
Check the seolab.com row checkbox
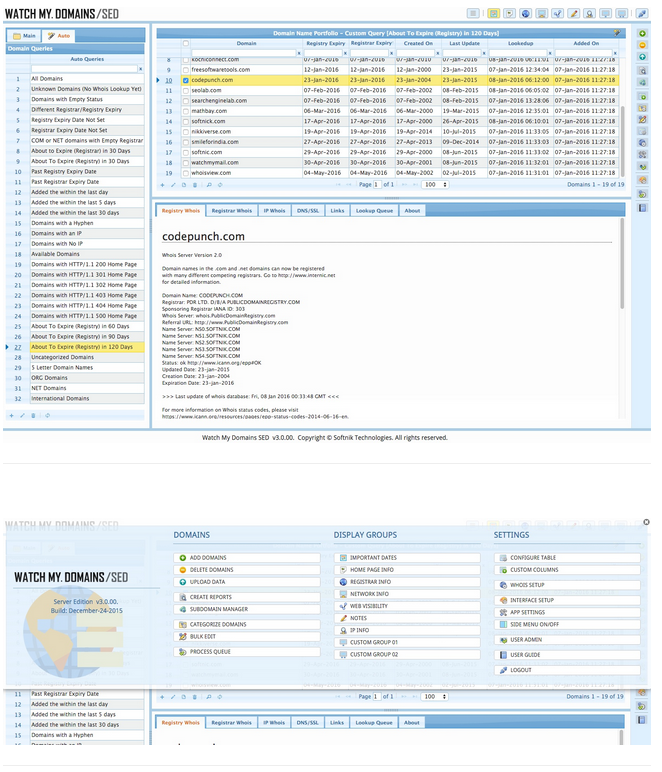click(x=186, y=91)
